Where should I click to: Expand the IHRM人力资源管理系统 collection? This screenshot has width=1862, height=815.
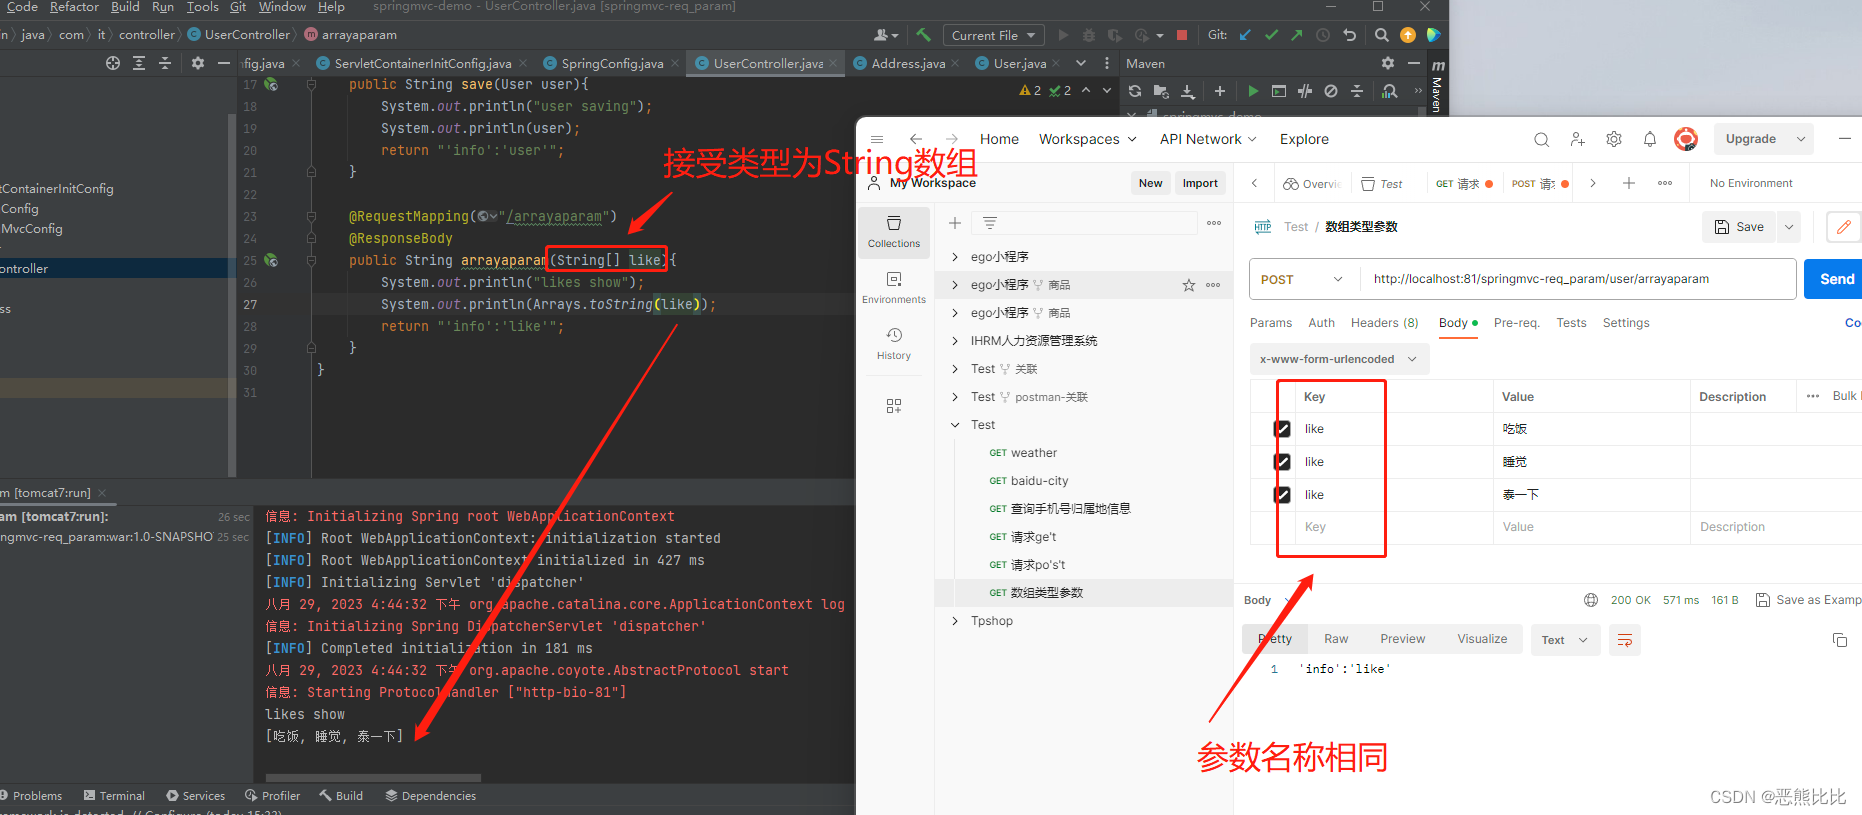pyautogui.click(x=955, y=341)
